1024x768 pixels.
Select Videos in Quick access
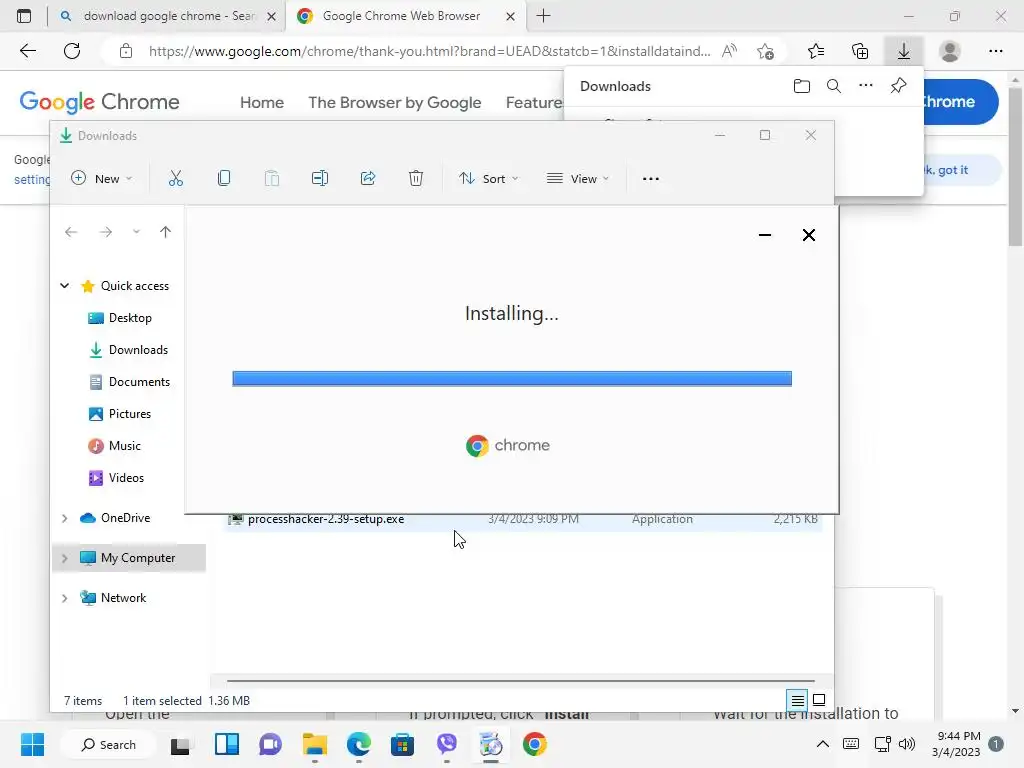pos(126,478)
